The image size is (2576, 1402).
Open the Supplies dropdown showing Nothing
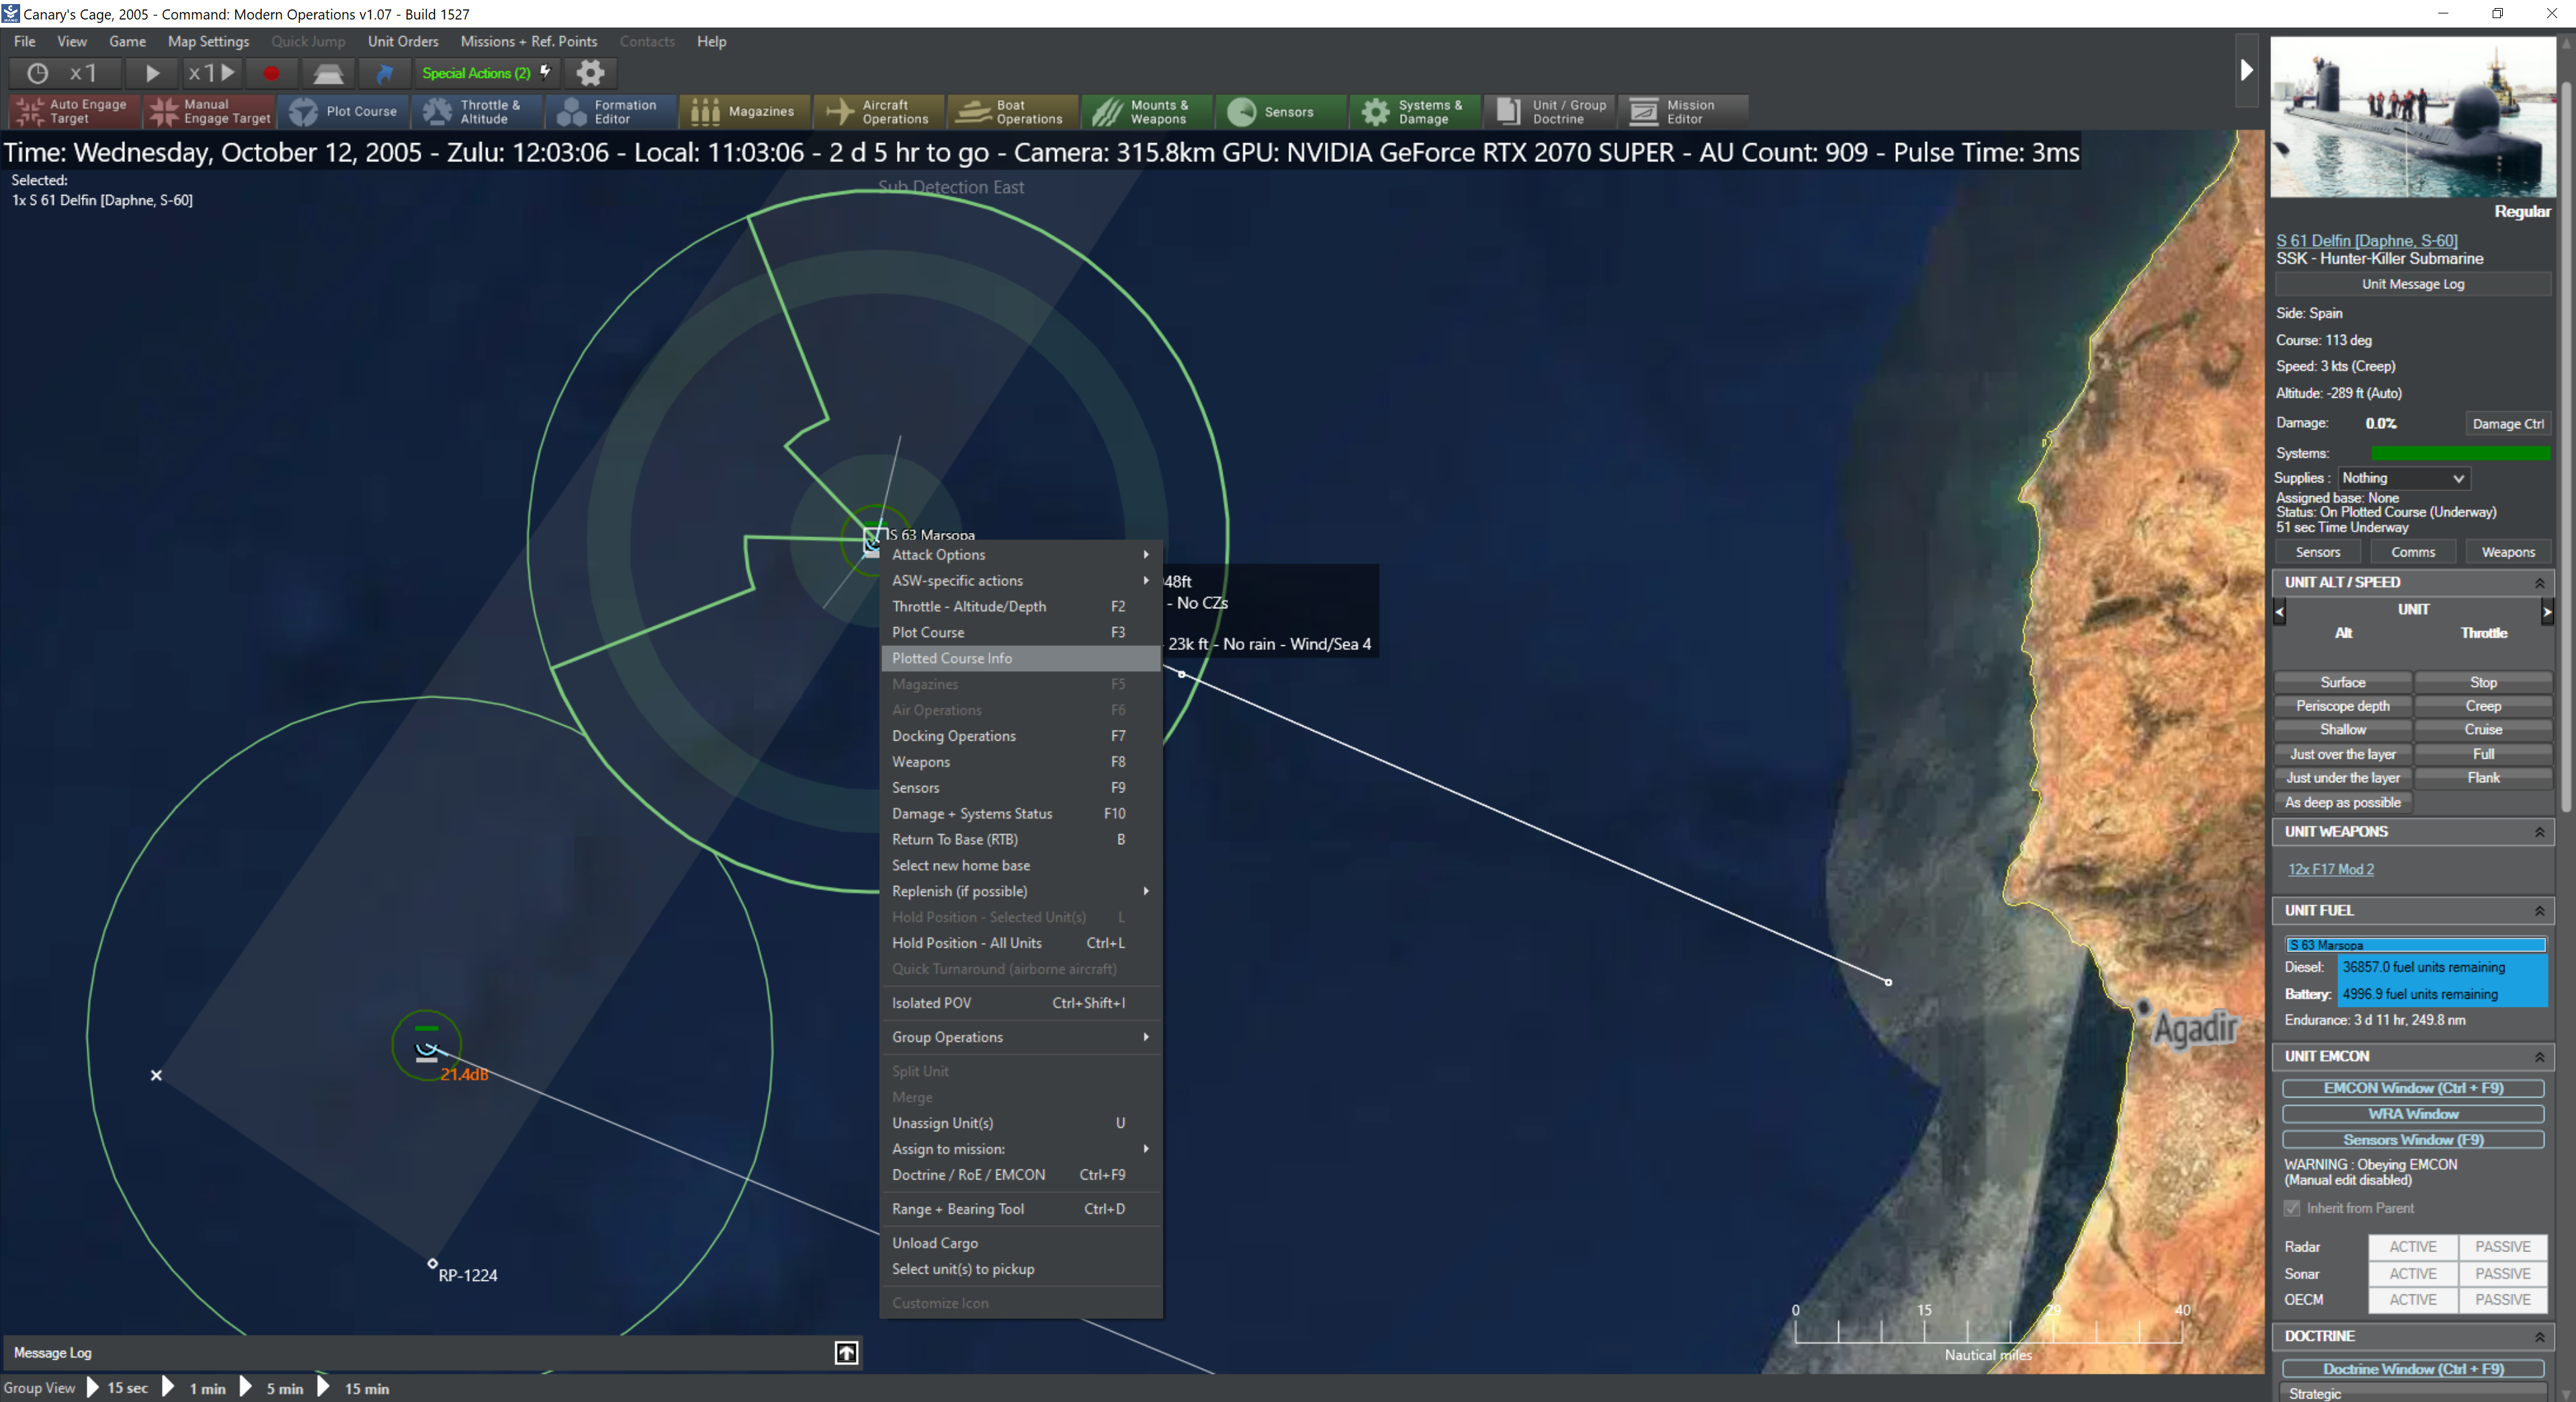(2402, 478)
